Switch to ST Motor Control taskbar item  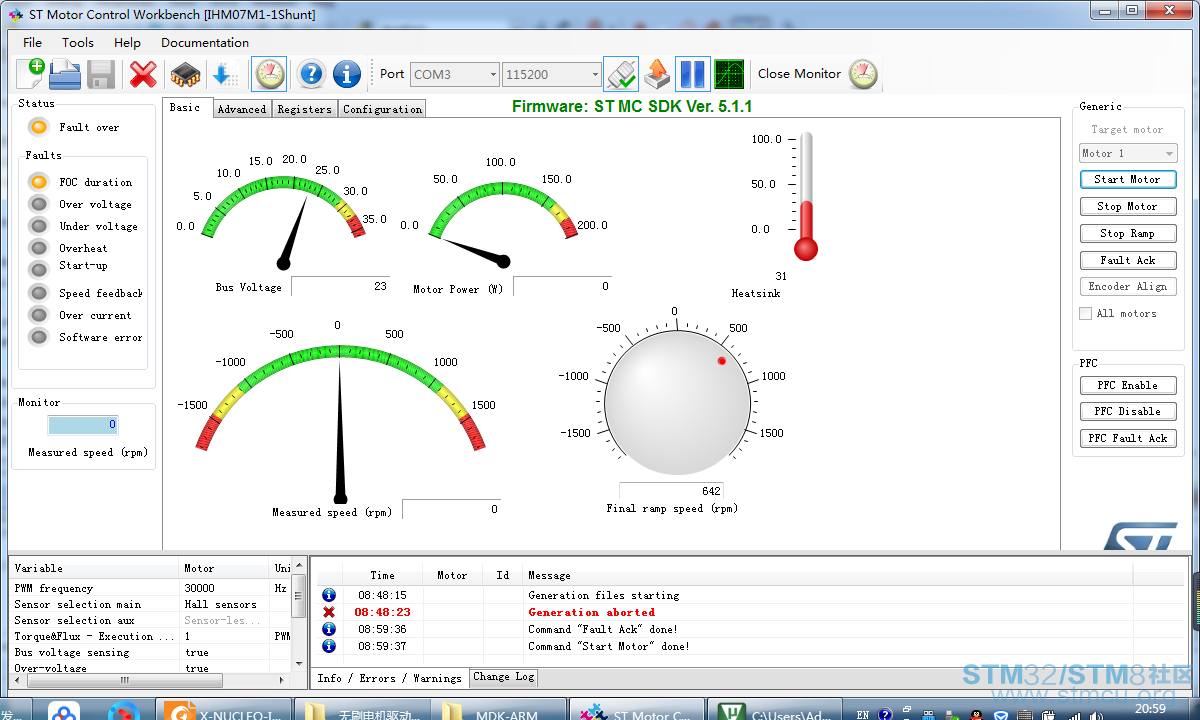coord(636,710)
